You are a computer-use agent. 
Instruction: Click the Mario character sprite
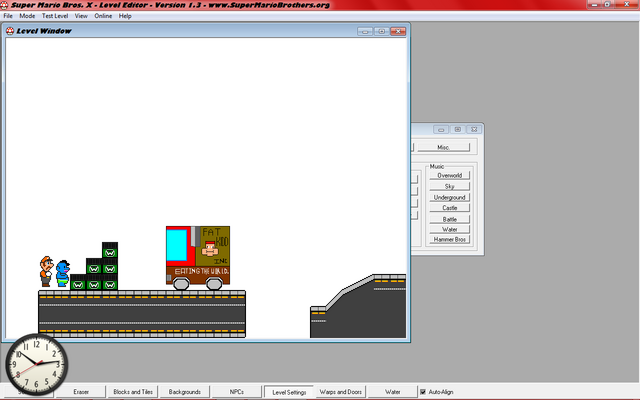(46, 271)
